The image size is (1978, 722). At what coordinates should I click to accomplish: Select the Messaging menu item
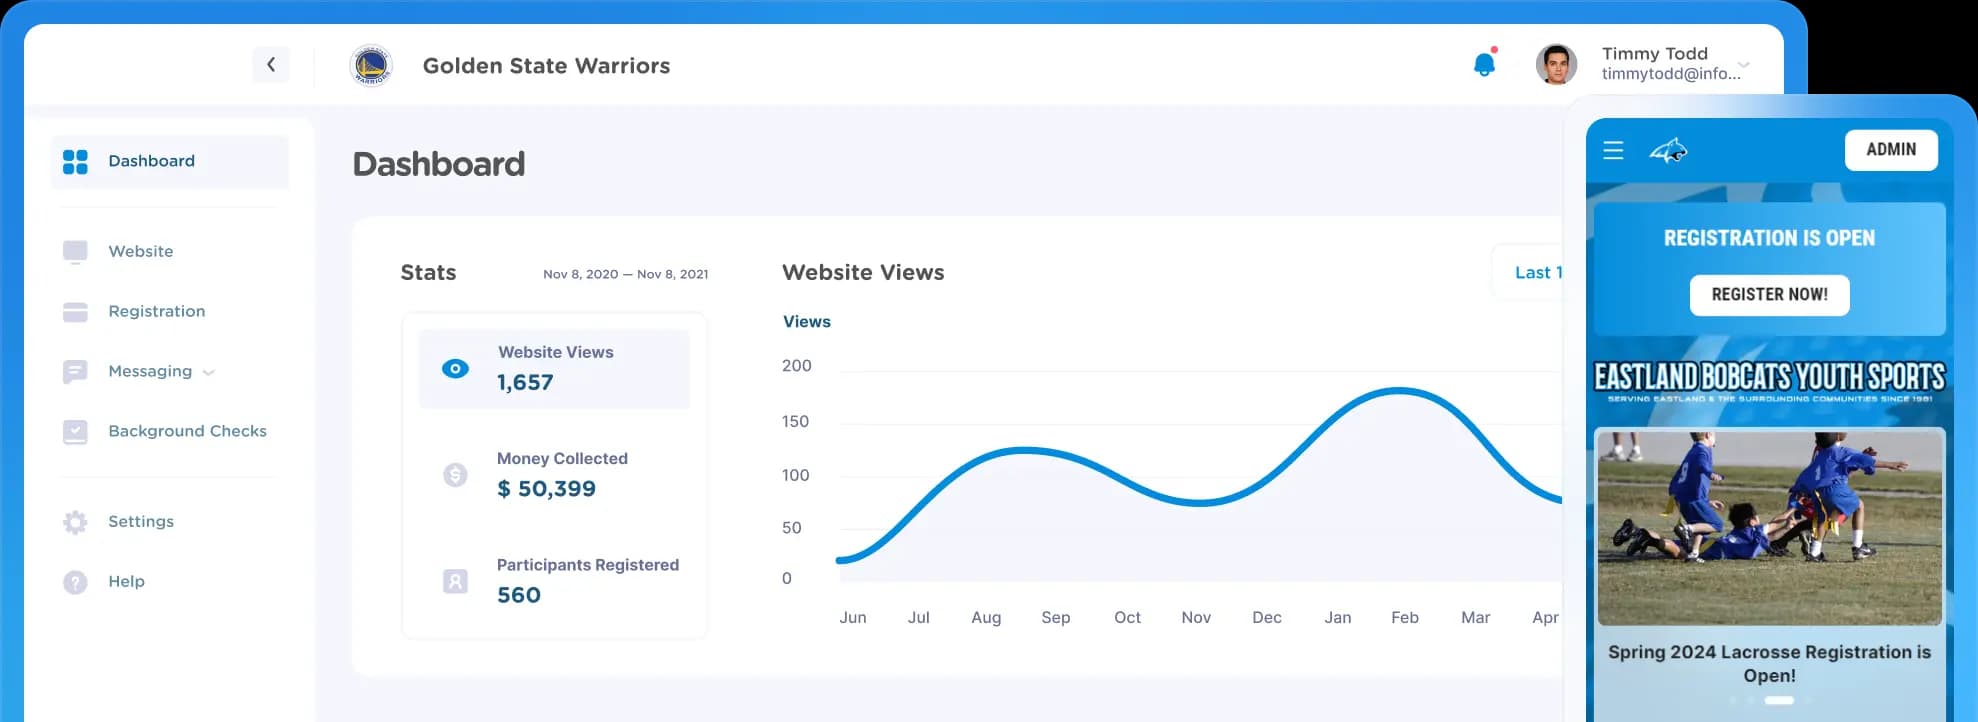[x=150, y=371]
